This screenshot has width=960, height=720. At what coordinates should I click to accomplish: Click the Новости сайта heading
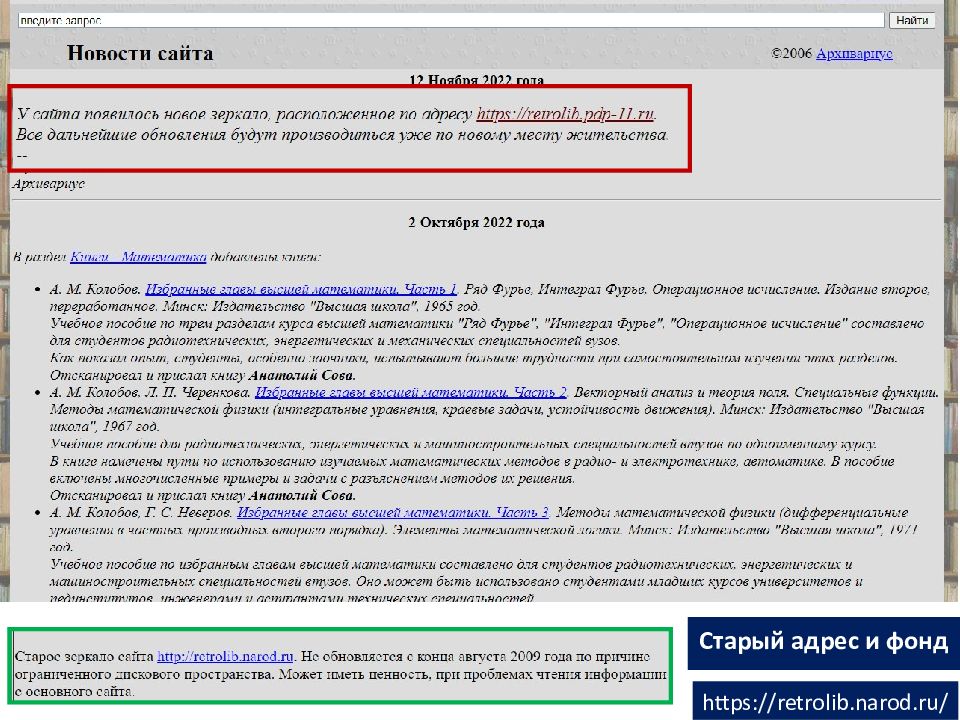point(140,54)
